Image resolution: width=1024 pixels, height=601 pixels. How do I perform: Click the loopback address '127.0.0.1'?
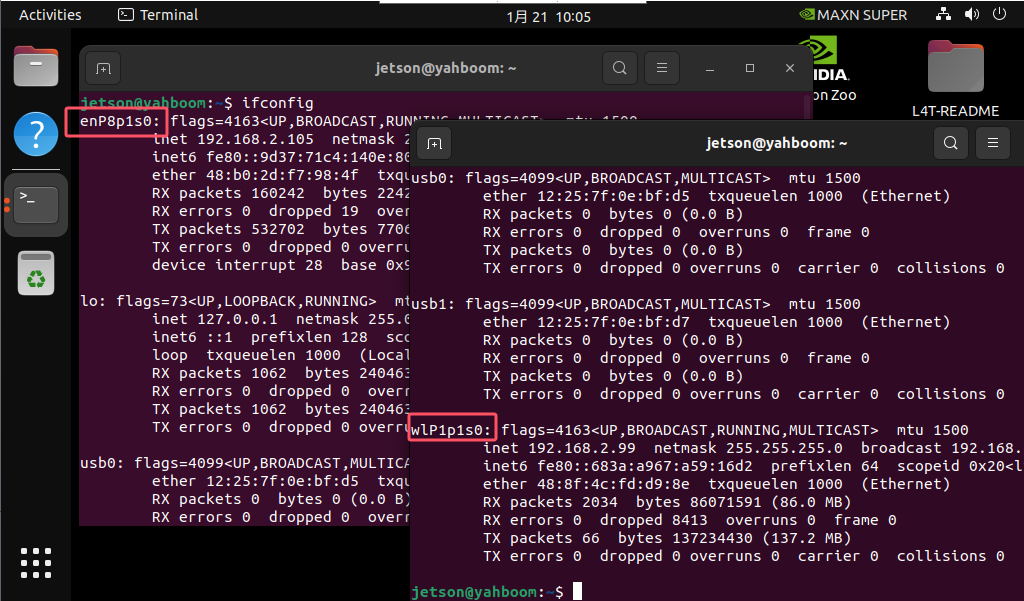[x=237, y=319]
